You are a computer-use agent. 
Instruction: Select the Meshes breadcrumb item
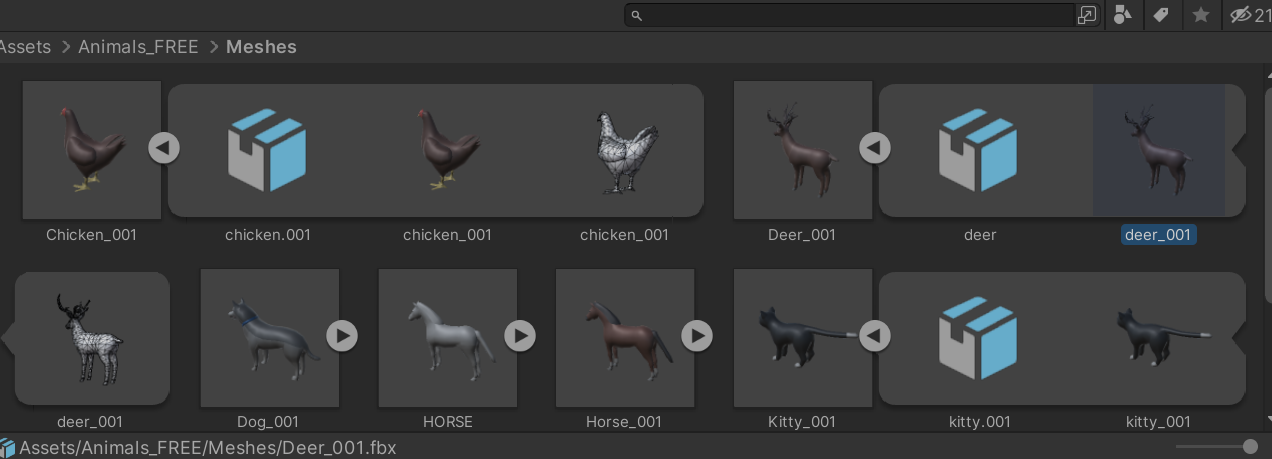261,47
